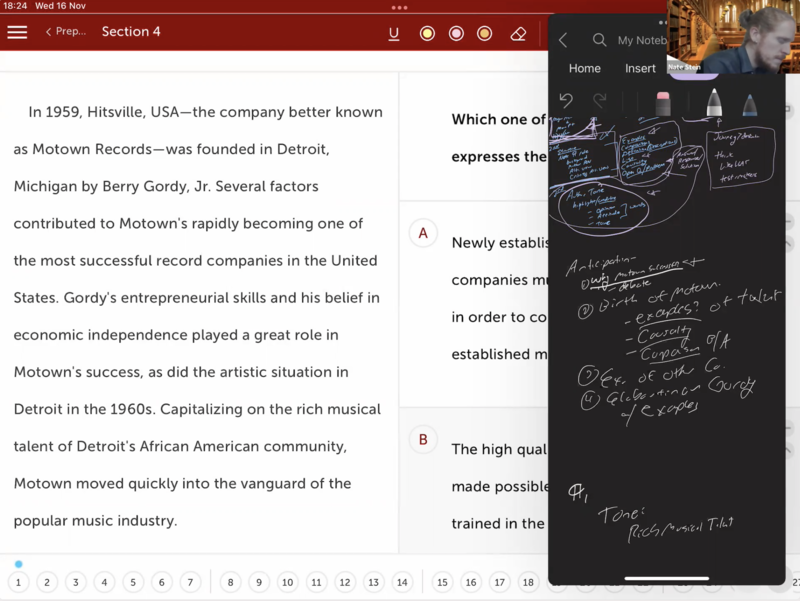The image size is (800, 601).
Task: Select the highlight eraser tool in header
Action: point(517,33)
